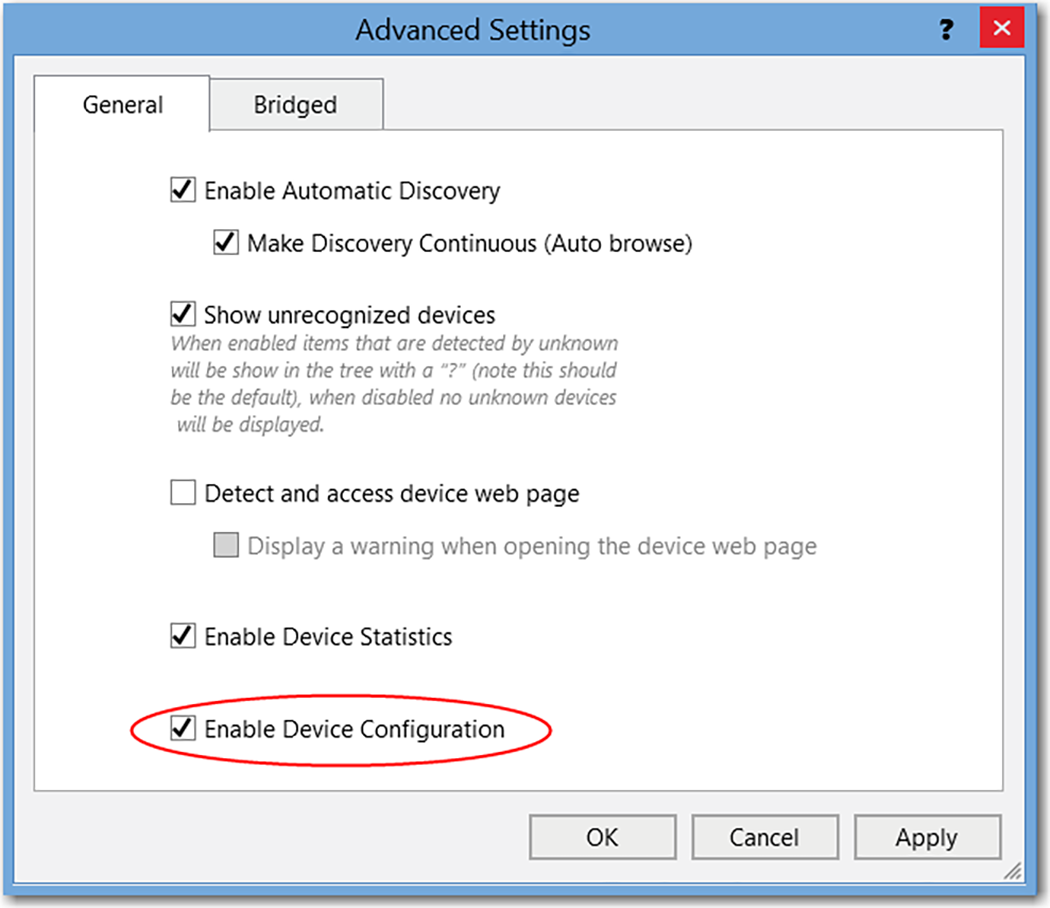The image size is (1050, 908).
Task: Uncheck the circled Enable Device Configuration option
Action: (182, 730)
